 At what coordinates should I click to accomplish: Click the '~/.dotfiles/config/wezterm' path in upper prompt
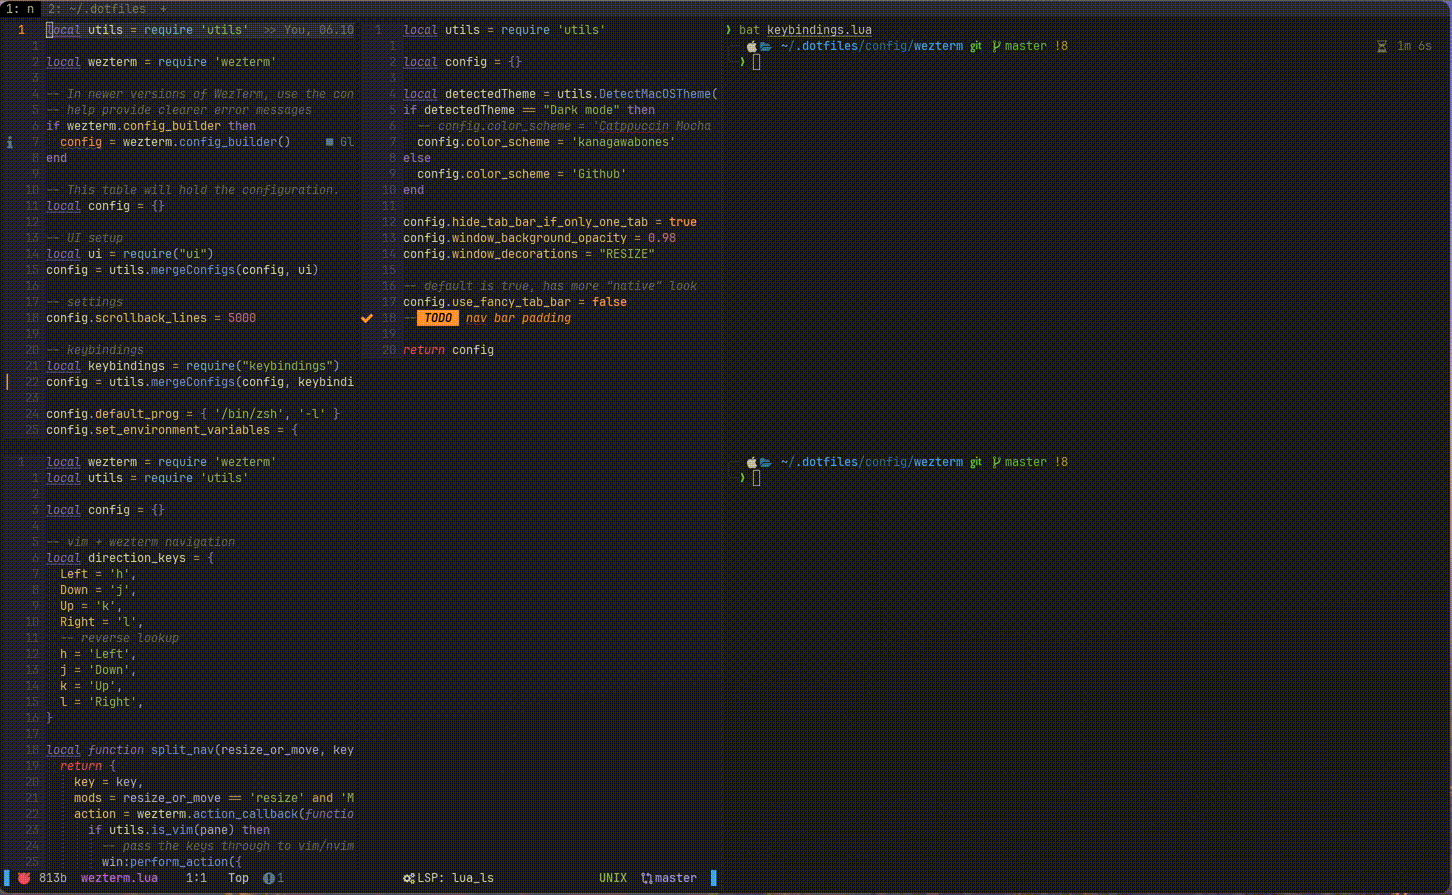tap(871, 46)
